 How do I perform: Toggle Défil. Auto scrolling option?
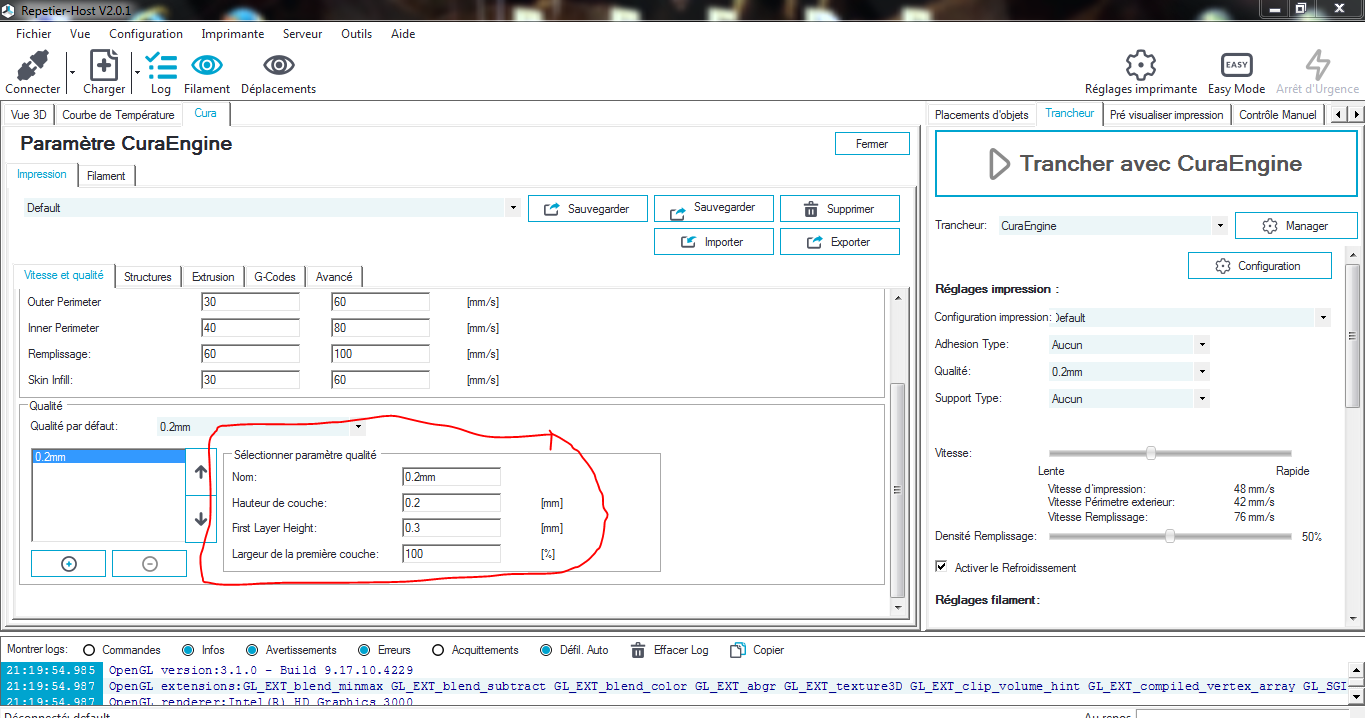point(546,650)
